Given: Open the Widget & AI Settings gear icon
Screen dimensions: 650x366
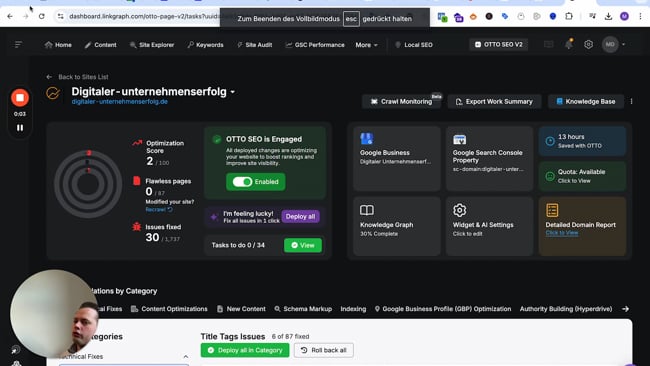Looking at the screenshot, I should [x=459, y=210].
